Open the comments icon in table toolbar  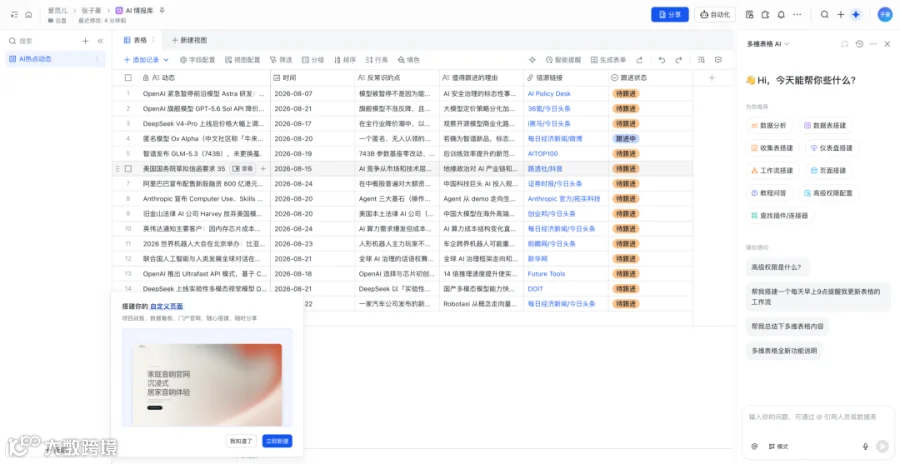[718, 60]
